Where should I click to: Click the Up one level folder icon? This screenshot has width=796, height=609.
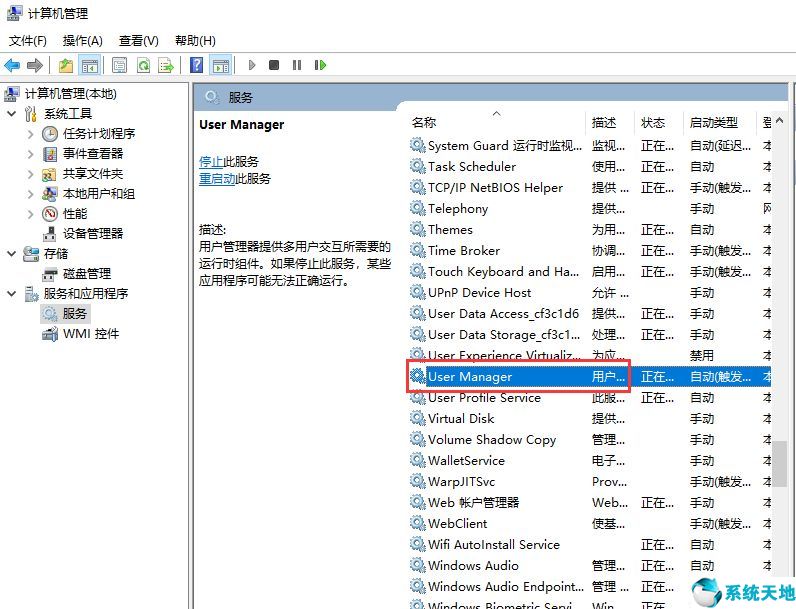point(66,65)
